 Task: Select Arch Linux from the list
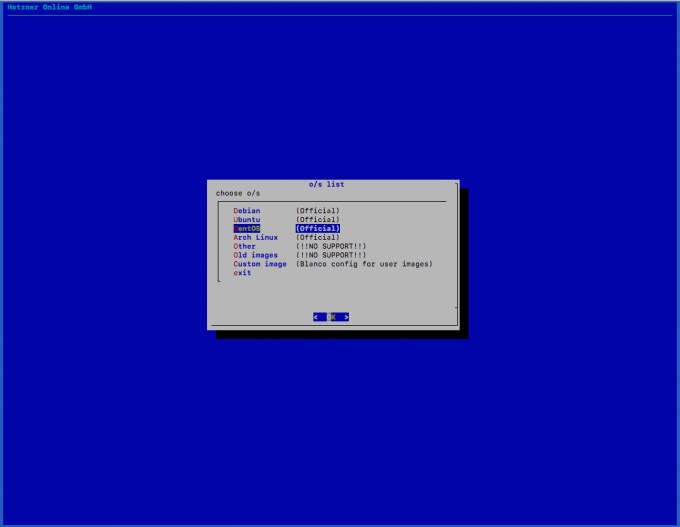pos(256,238)
